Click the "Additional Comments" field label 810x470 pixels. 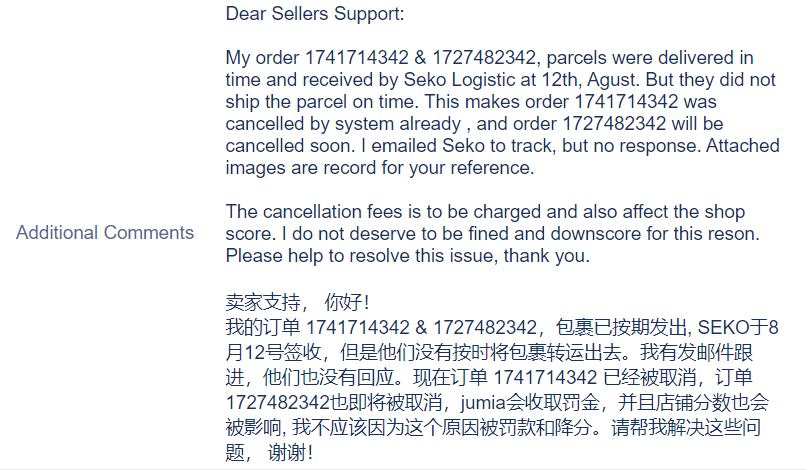(x=105, y=233)
